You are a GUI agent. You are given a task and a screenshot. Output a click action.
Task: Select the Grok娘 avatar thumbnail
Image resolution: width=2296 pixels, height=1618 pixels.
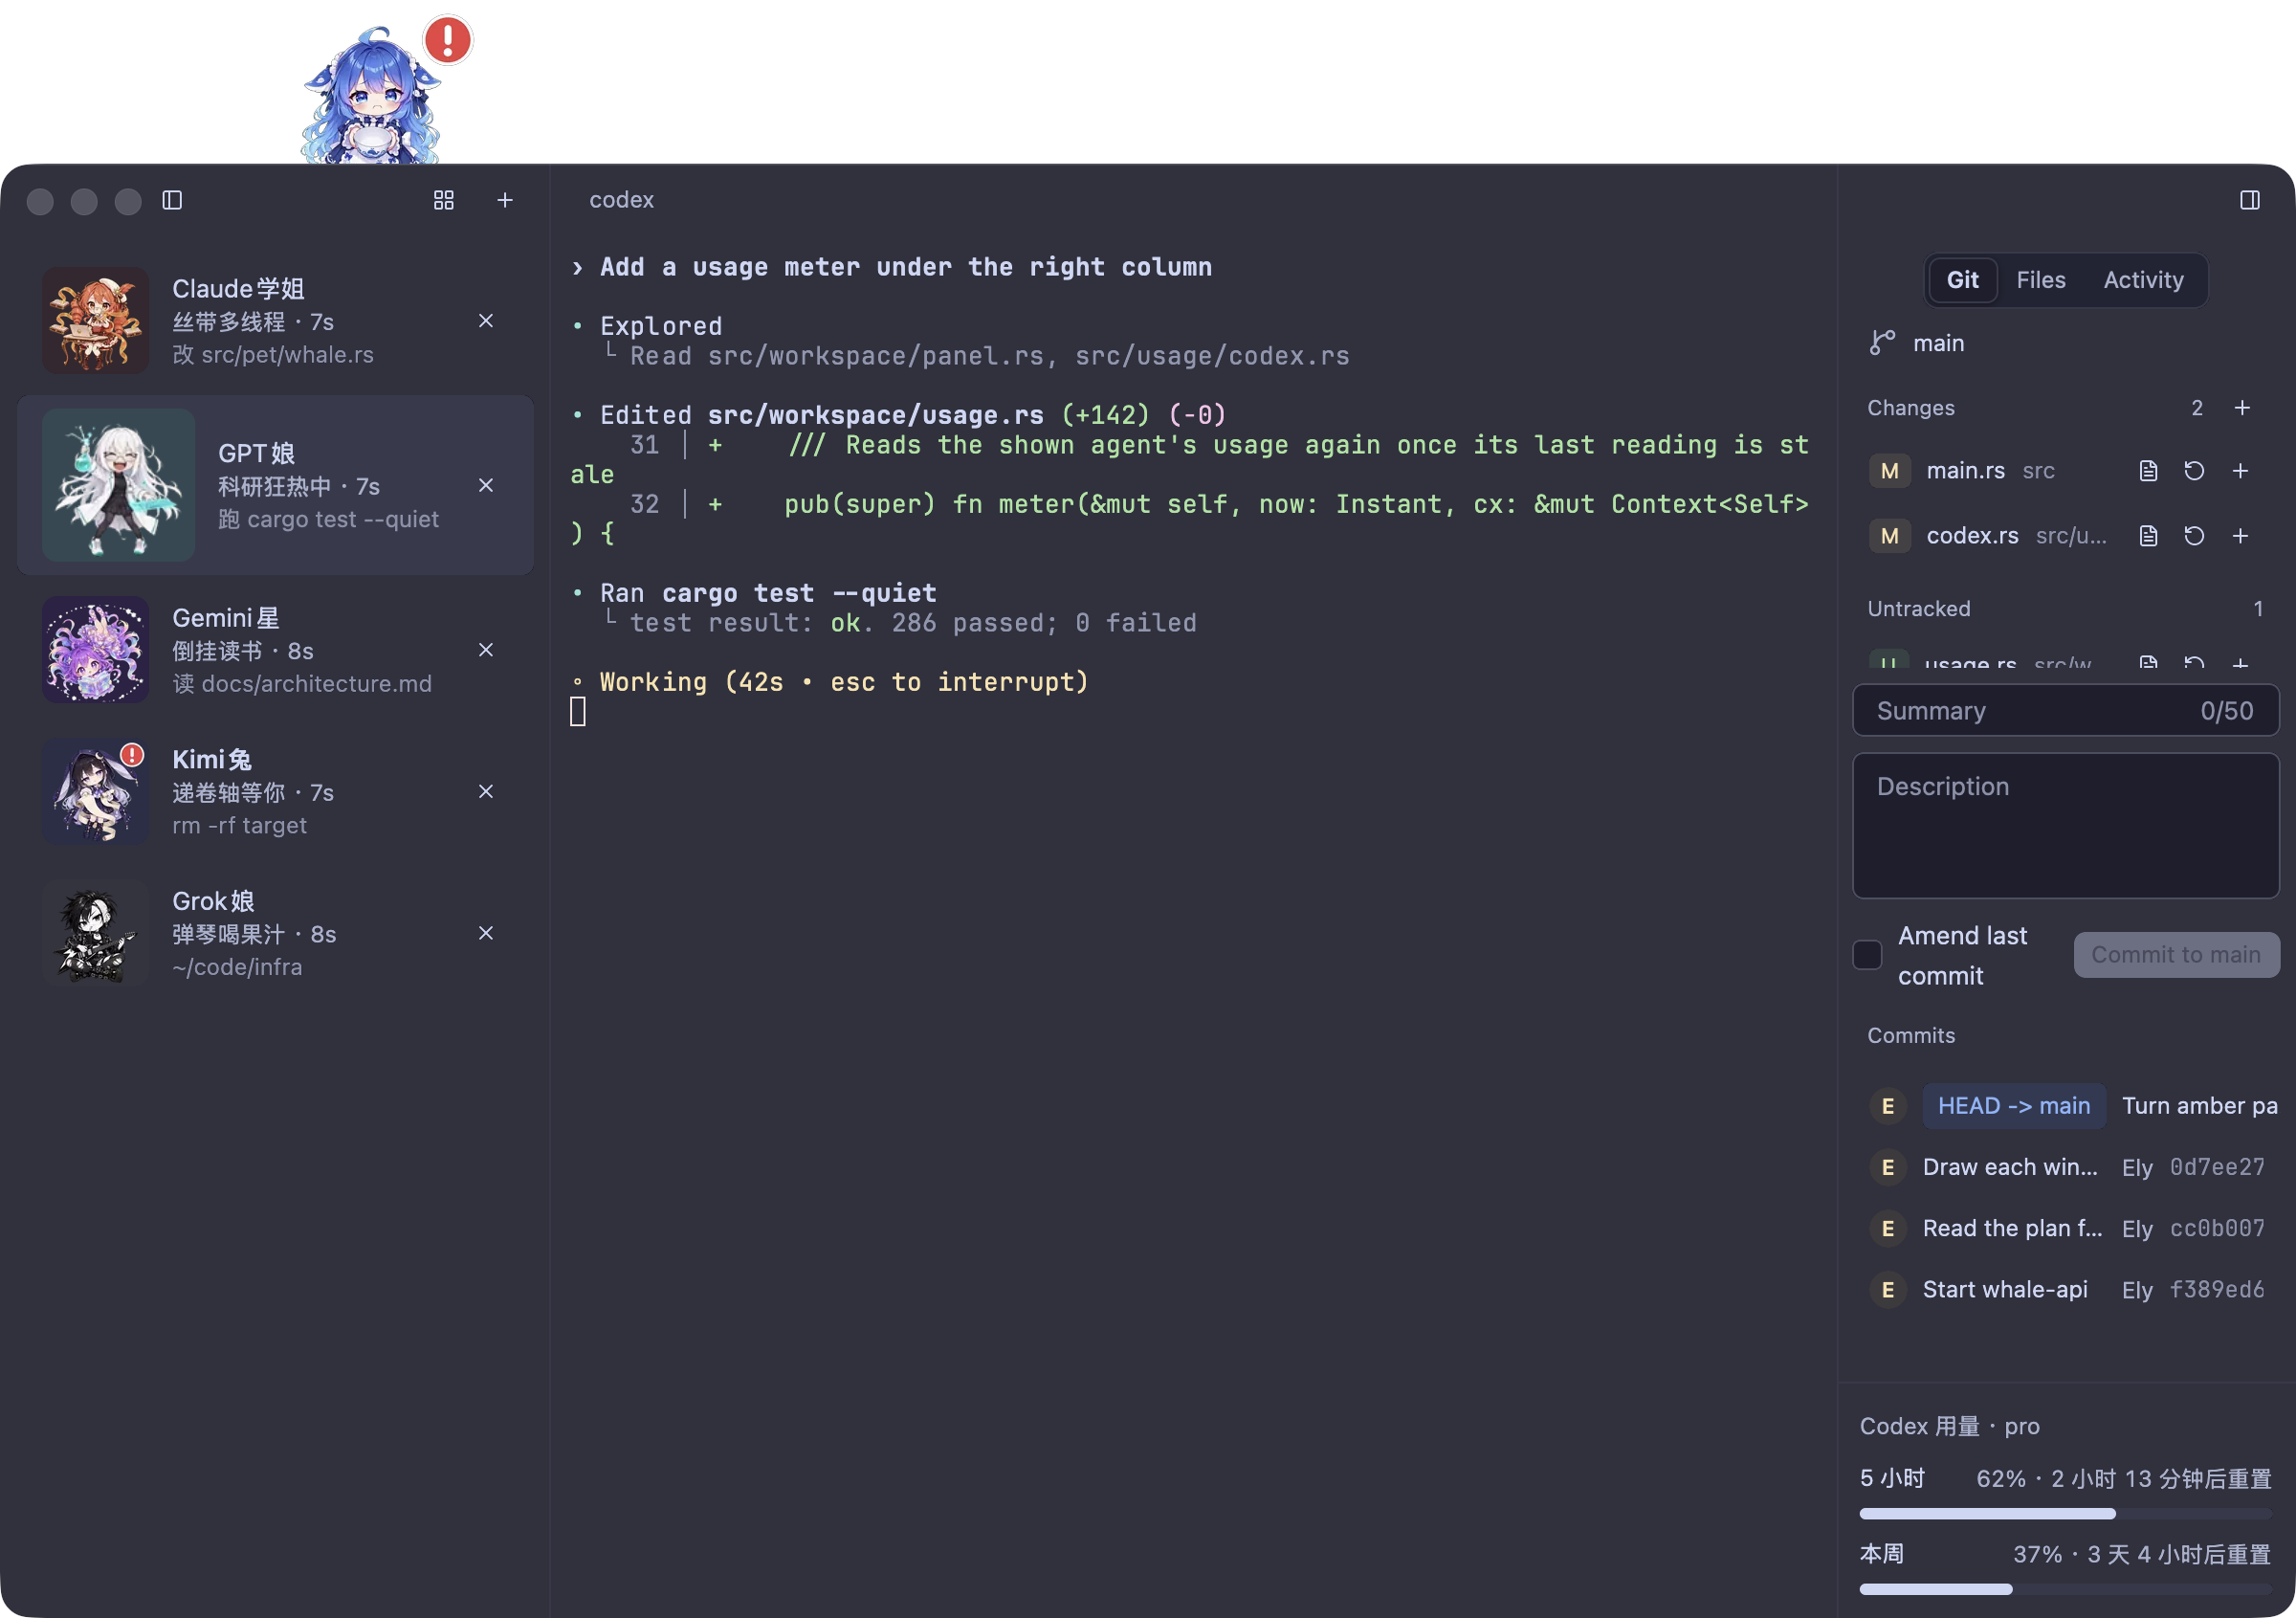pyautogui.click(x=95, y=933)
